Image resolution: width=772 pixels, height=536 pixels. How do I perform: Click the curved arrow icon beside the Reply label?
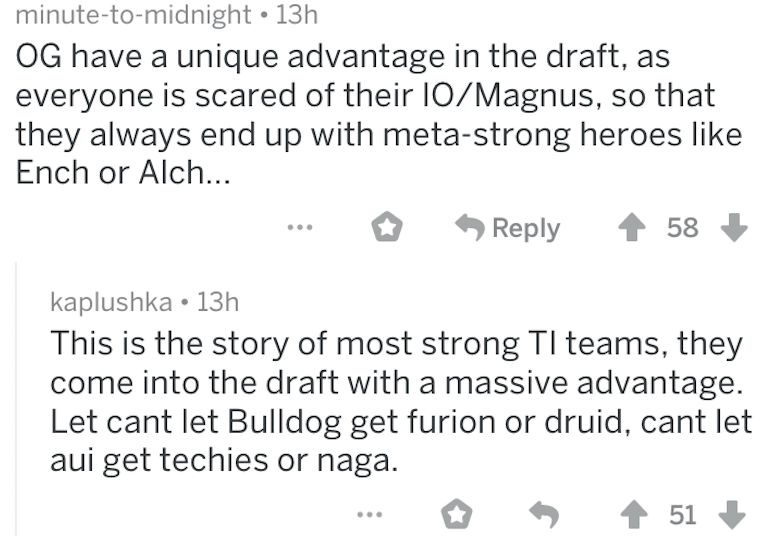[469, 229]
